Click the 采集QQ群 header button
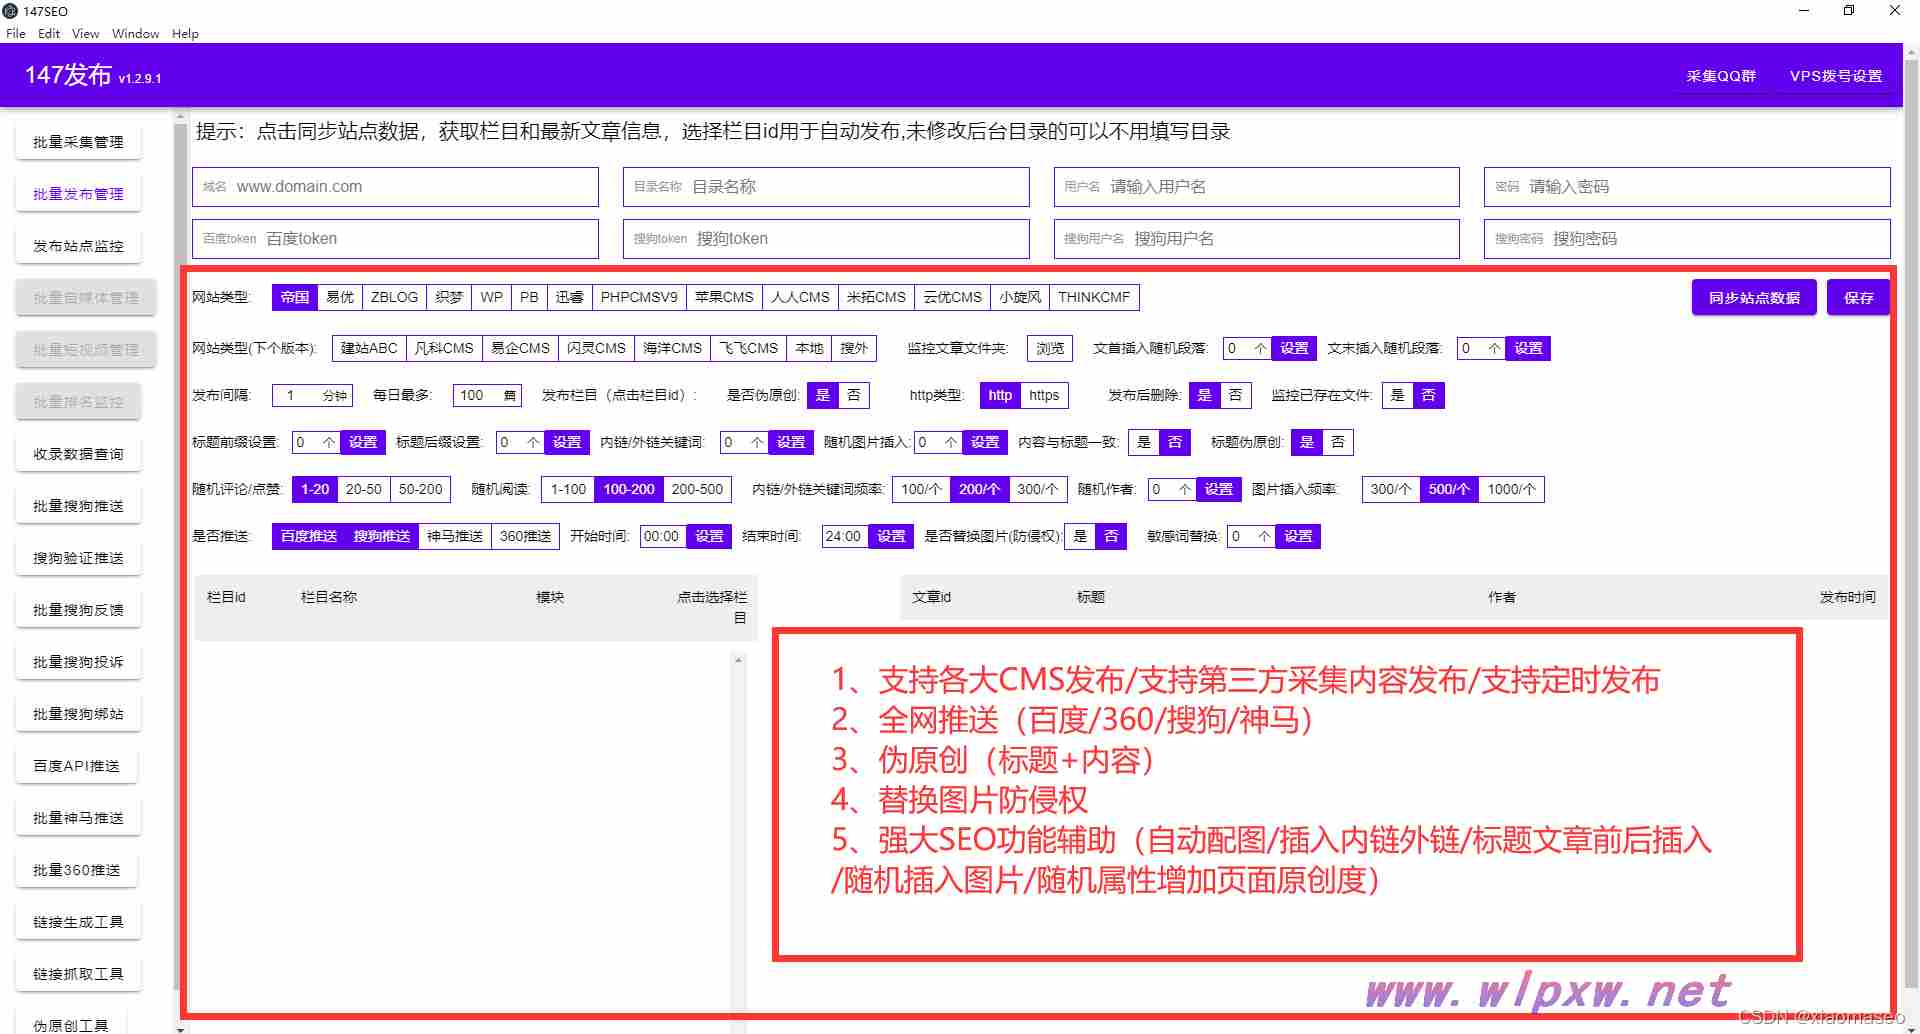This screenshot has height=1034, width=1920. click(x=1721, y=76)
